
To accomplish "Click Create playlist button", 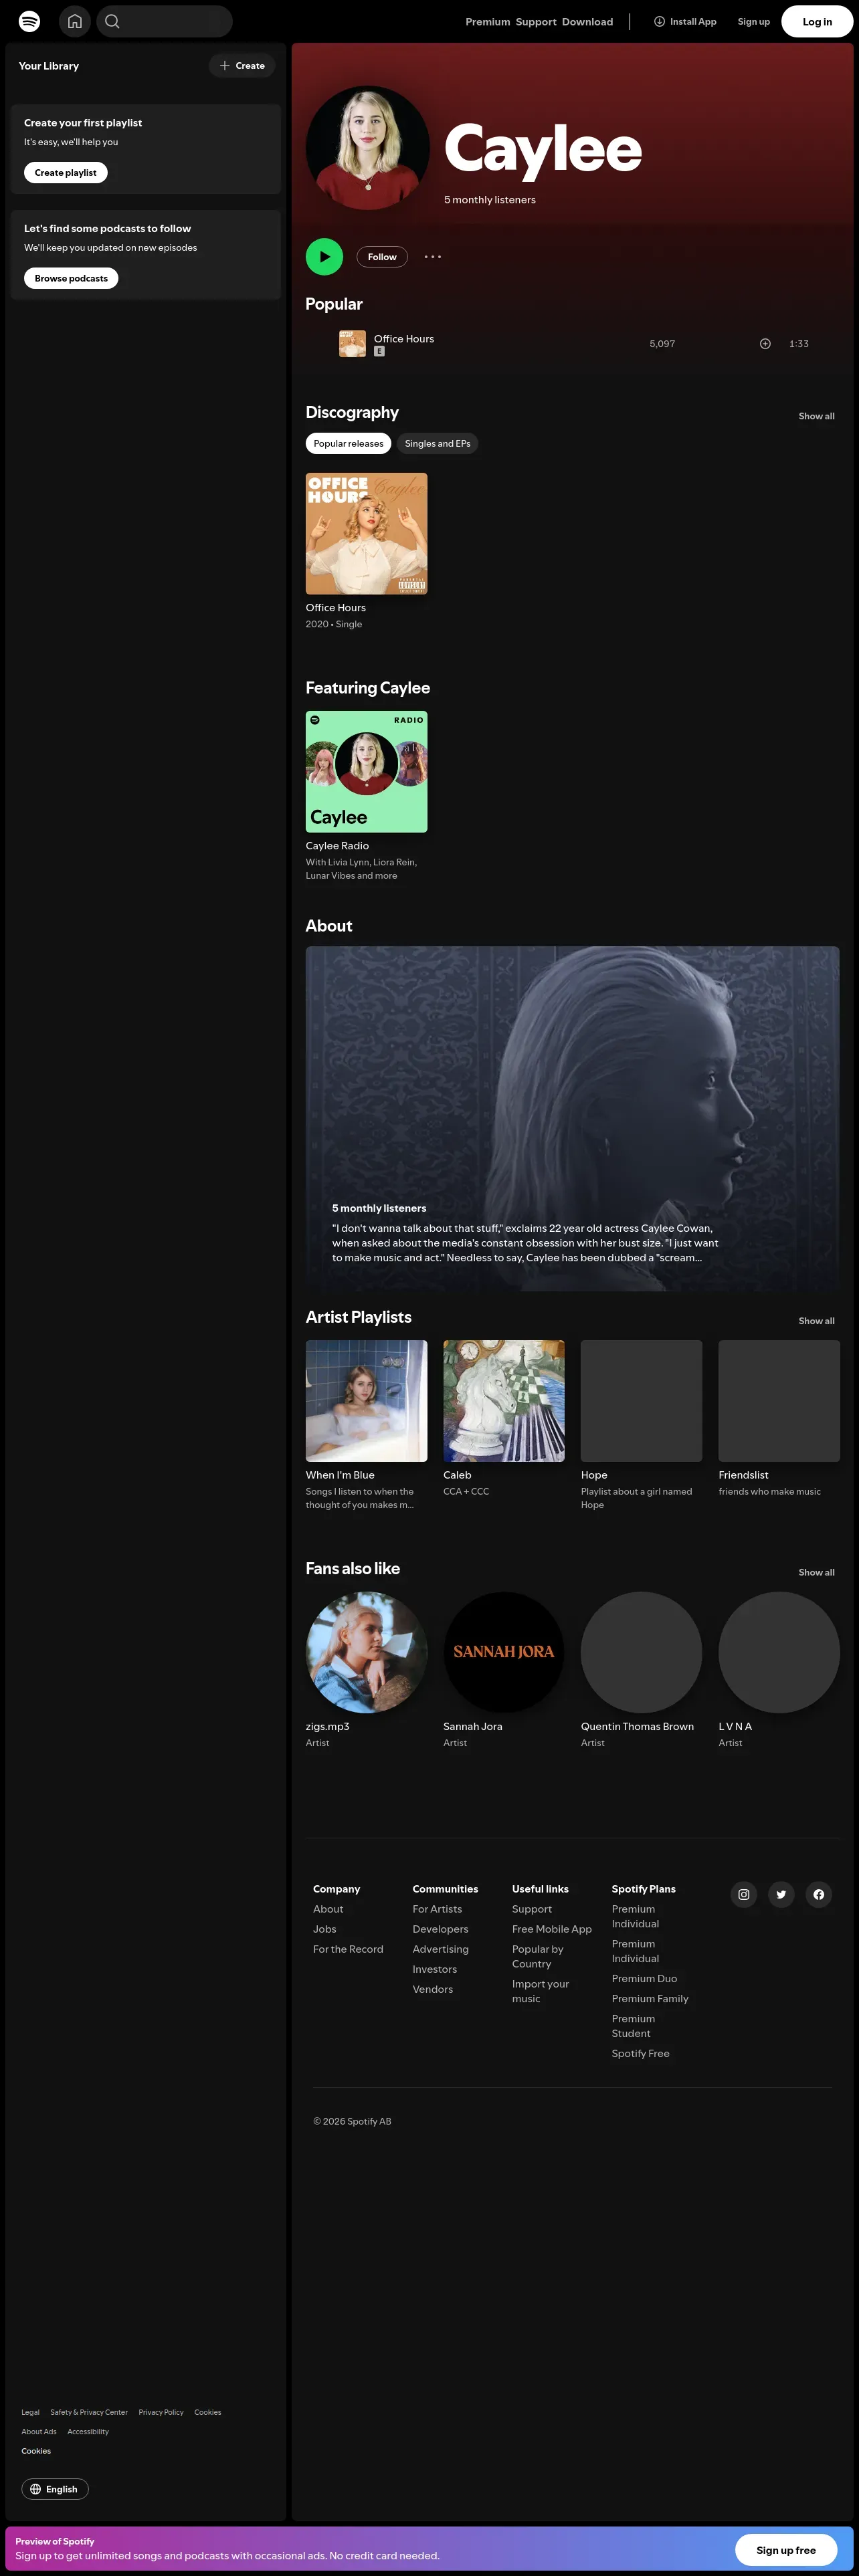I will click(x=66, y=173).
